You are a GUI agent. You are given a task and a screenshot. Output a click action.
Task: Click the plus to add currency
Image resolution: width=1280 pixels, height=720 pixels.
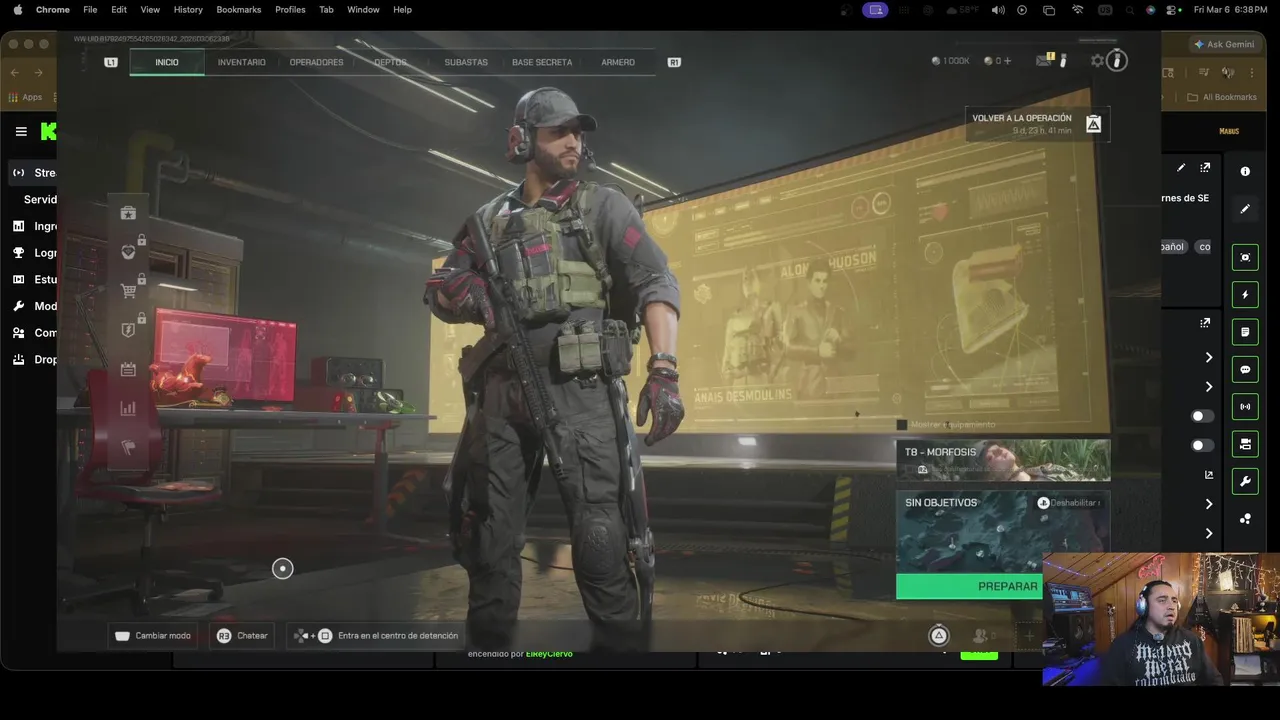tap(1007, 61)
